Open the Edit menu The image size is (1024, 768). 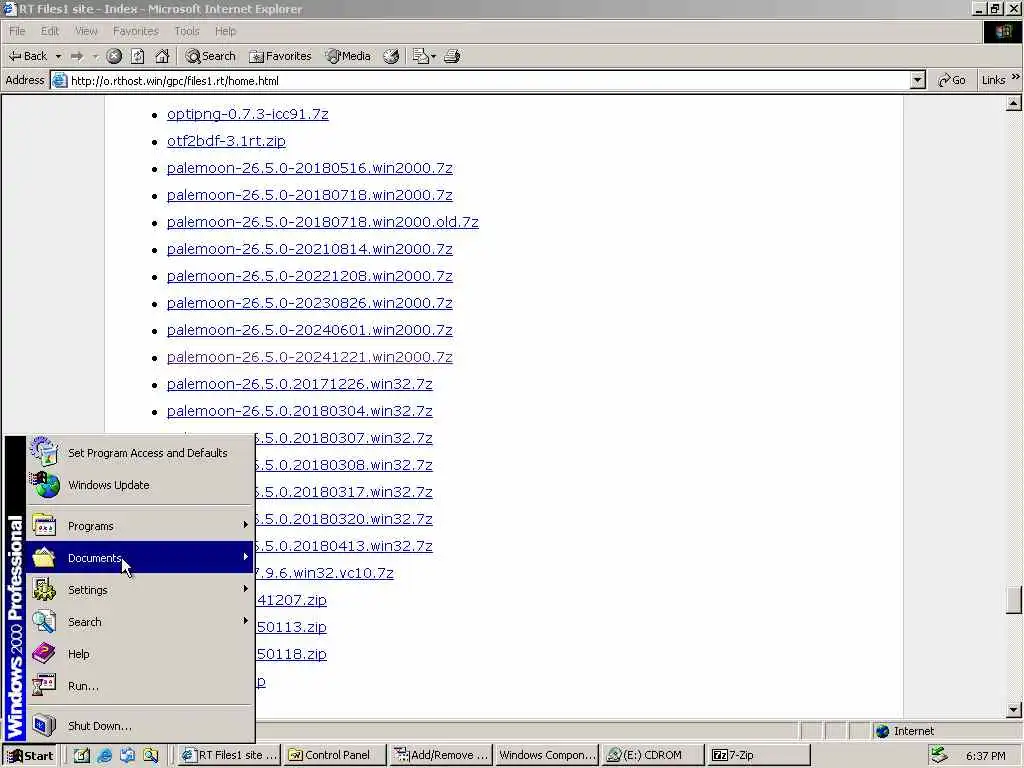[x=50, y=31]
